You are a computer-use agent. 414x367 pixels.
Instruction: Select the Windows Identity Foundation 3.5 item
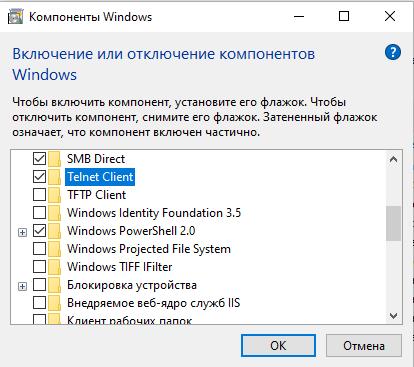[x=154, y=213]
